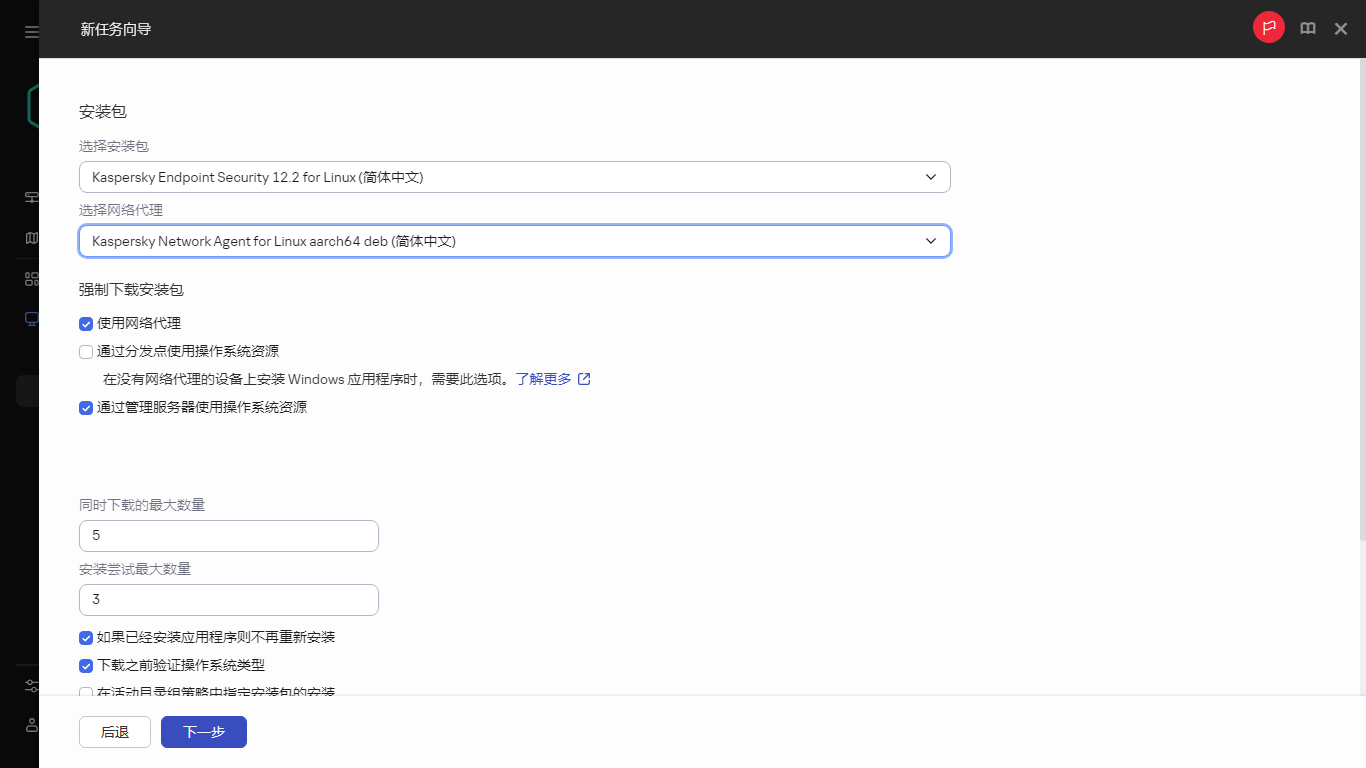Open online help via the book icon

(1307, 28)
